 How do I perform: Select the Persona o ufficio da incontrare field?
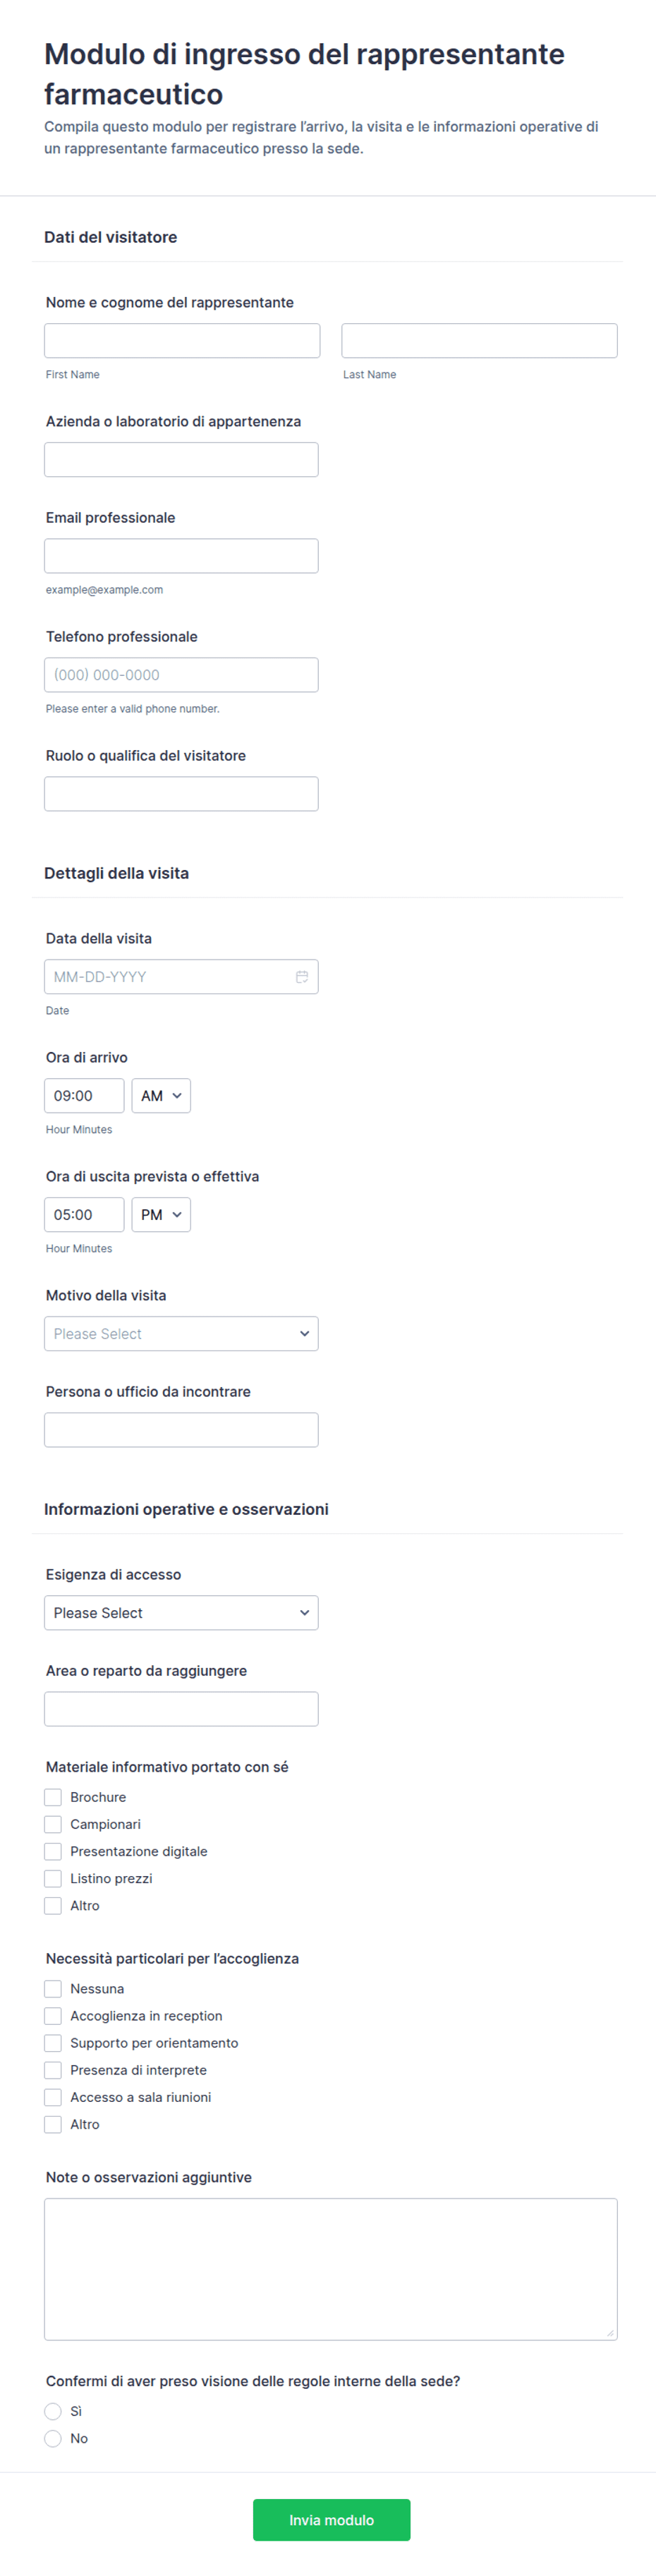point(181,1430)
